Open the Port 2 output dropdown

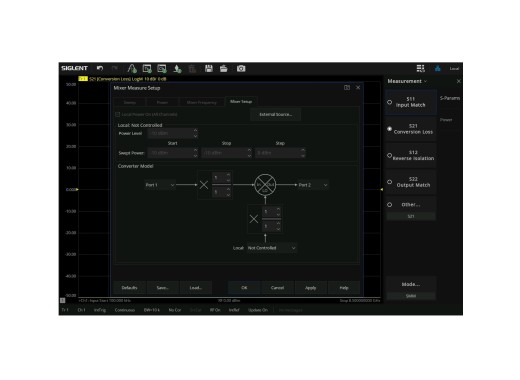tap(313, 185)
